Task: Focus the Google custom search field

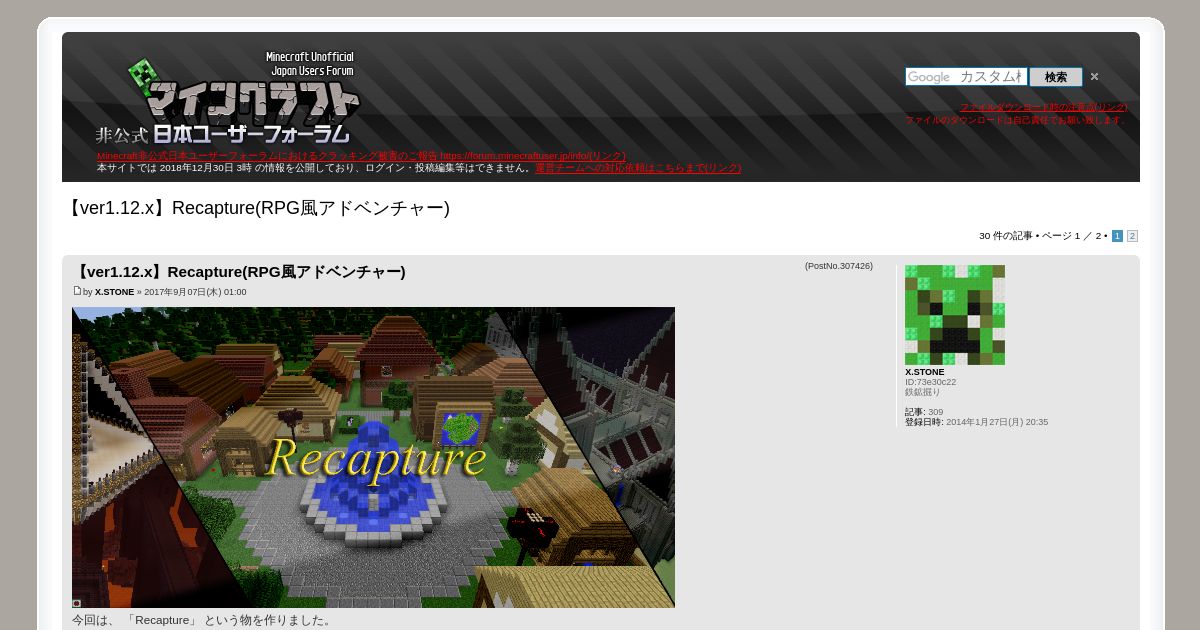Action: point(966,77)
